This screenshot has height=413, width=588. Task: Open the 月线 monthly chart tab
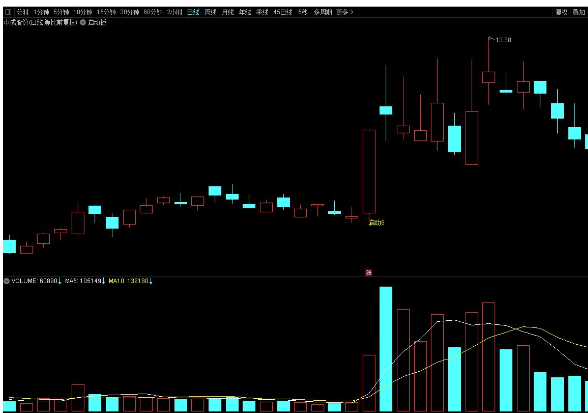228,12
